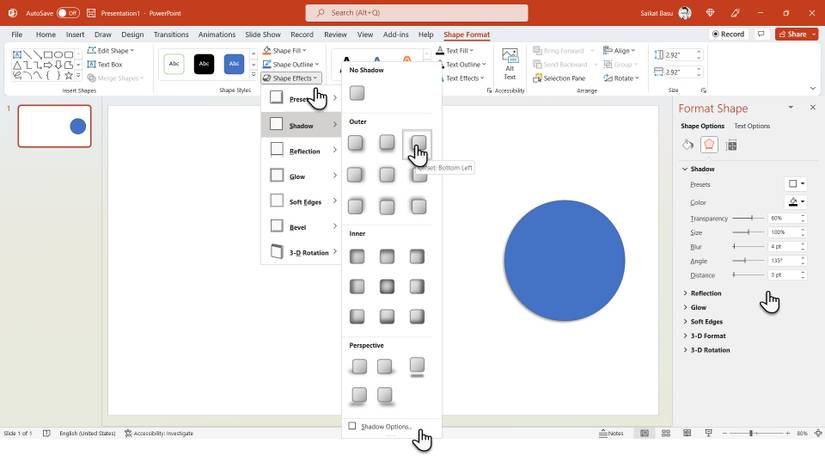The height and width of the screenshot is (457, 825).
Task: Select the blue circle on the slide
Action: point(564,260)
